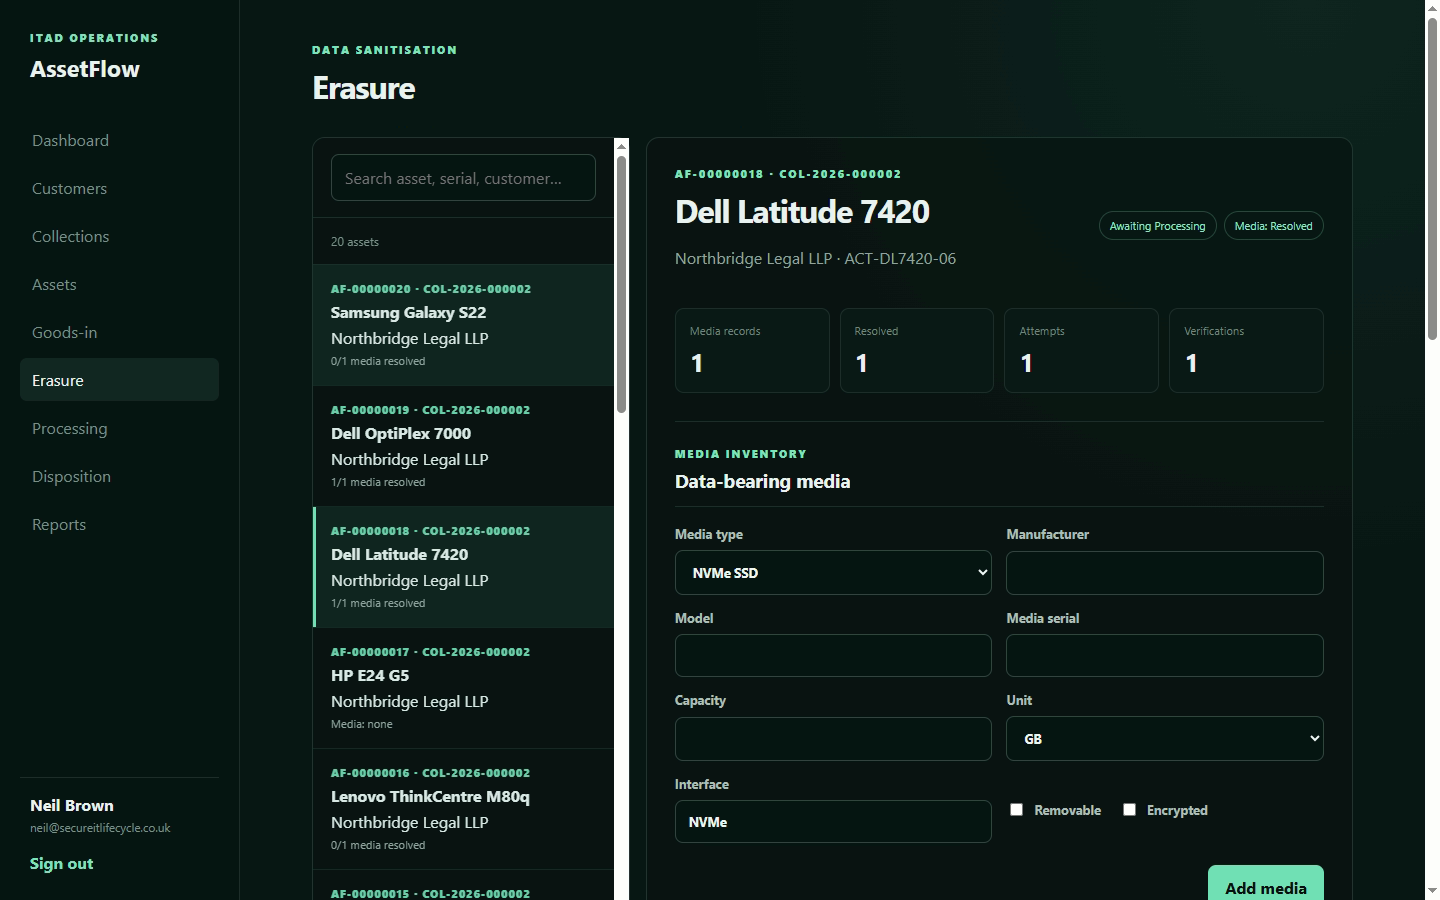
Task: Click the Attempts stat card
Action: click(x=1081, y=350)
